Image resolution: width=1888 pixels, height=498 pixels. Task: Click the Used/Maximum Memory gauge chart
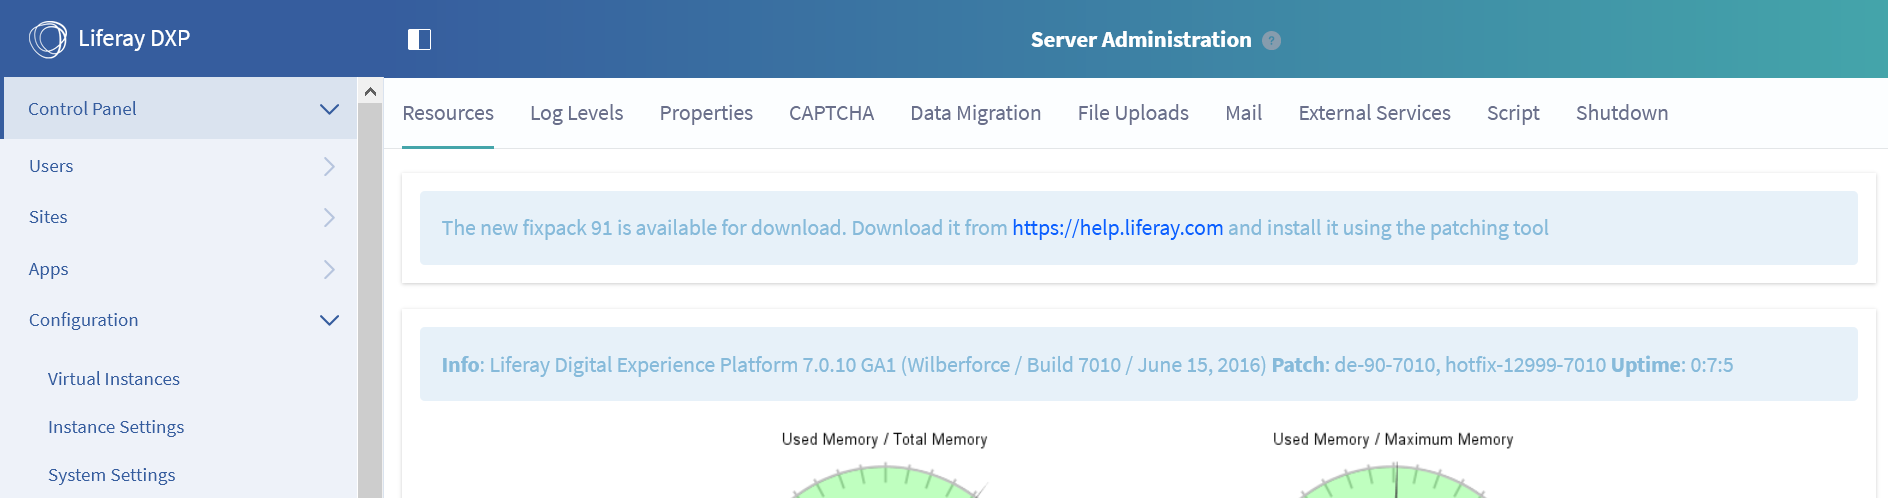pyautogui.click(x=1394, y=481)
